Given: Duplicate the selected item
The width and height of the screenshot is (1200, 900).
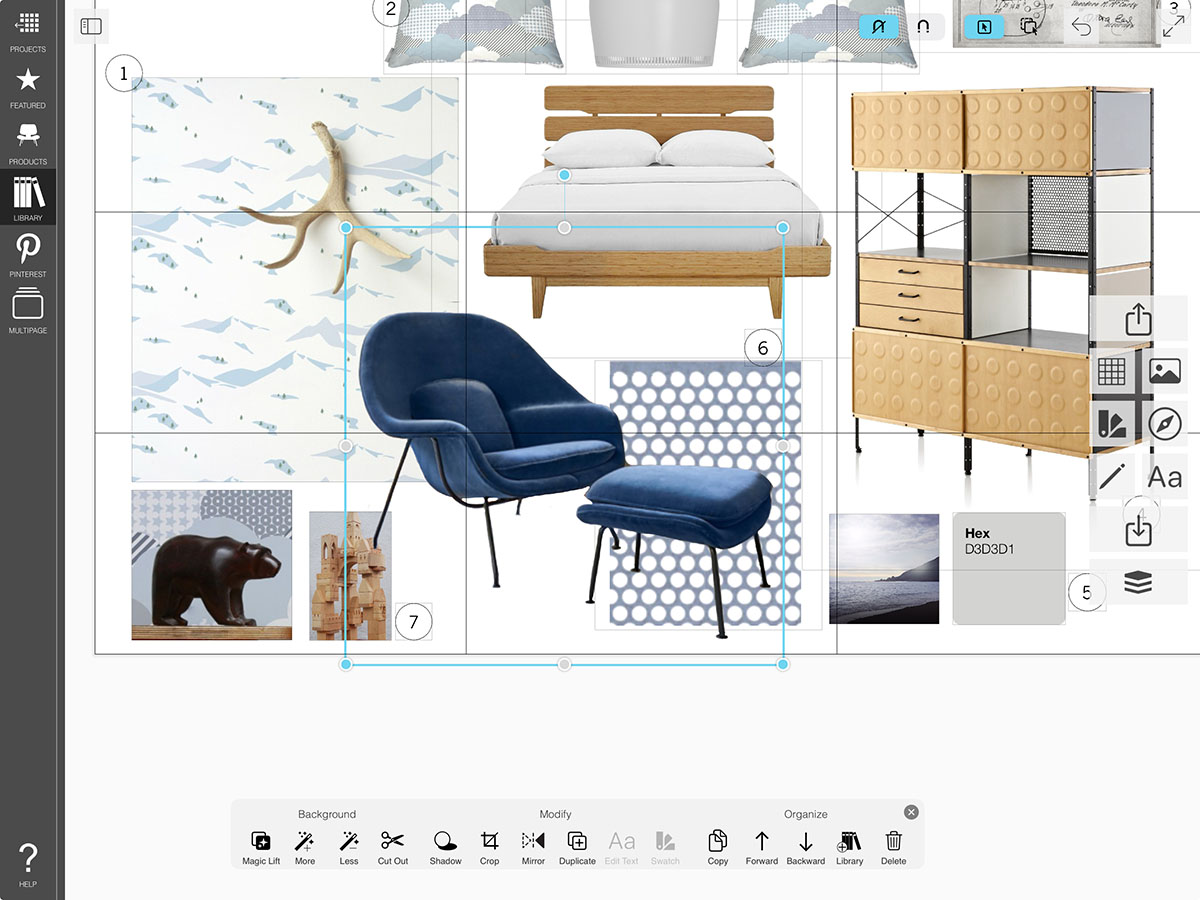Looking at the screenshot, I should pyautogui.click(x=577, y=847).
